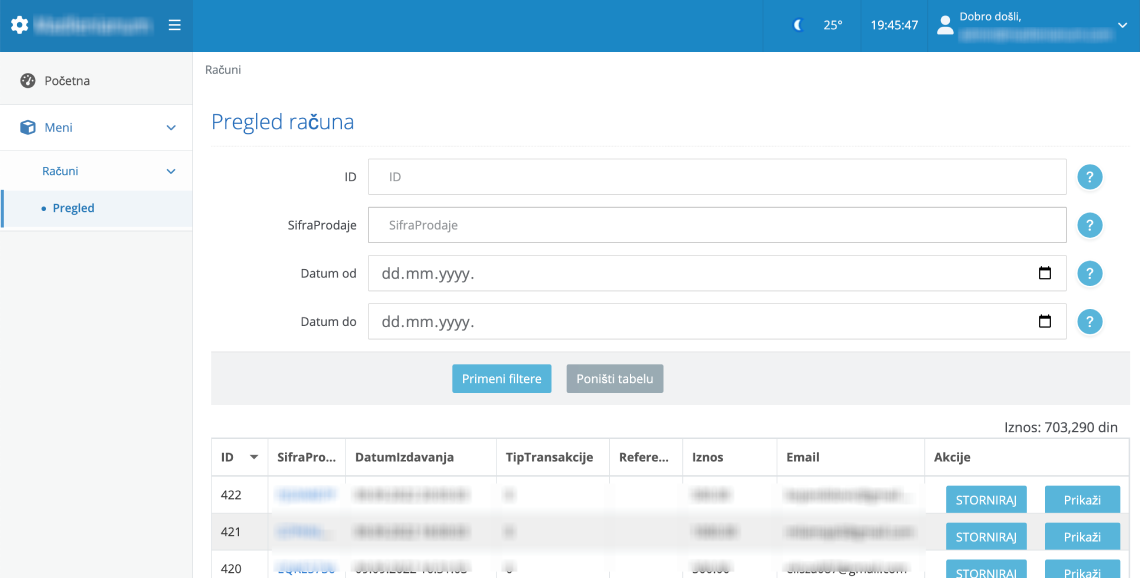Collapse the Meni chevron
This screenshot has width=1140, height=578.
pos(171,128)
